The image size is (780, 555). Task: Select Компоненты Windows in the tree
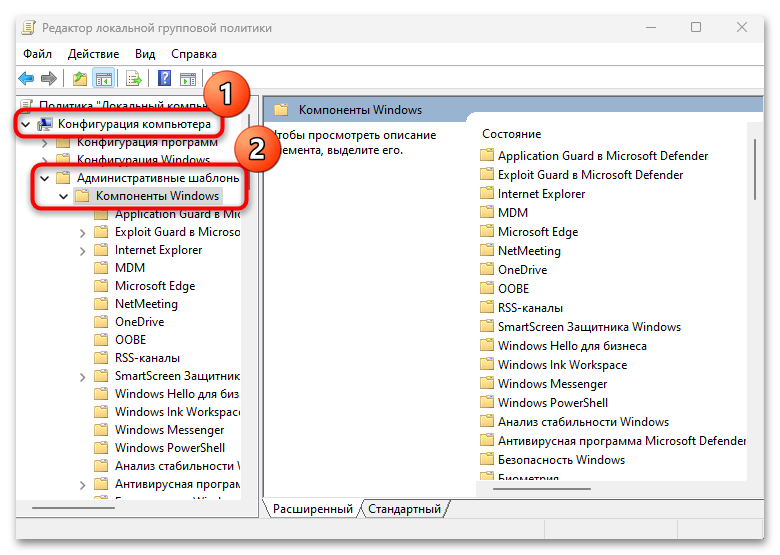click(157, 196)
